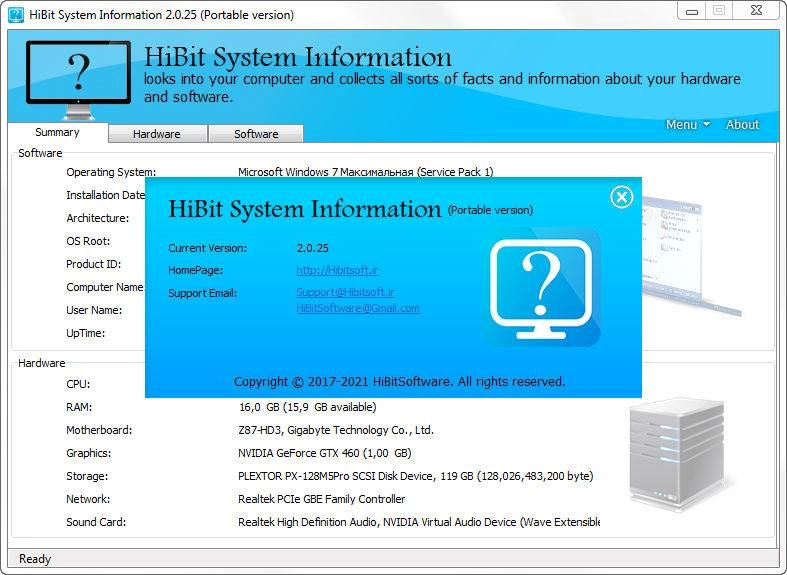Click the disabled maximize window button
Image resolution: width=787 pixels, height=575 pixels.
(x=719, y=11)
